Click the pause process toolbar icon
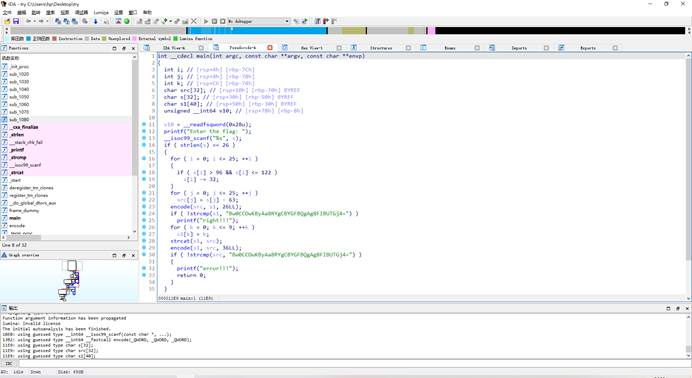 coord(214,21)
